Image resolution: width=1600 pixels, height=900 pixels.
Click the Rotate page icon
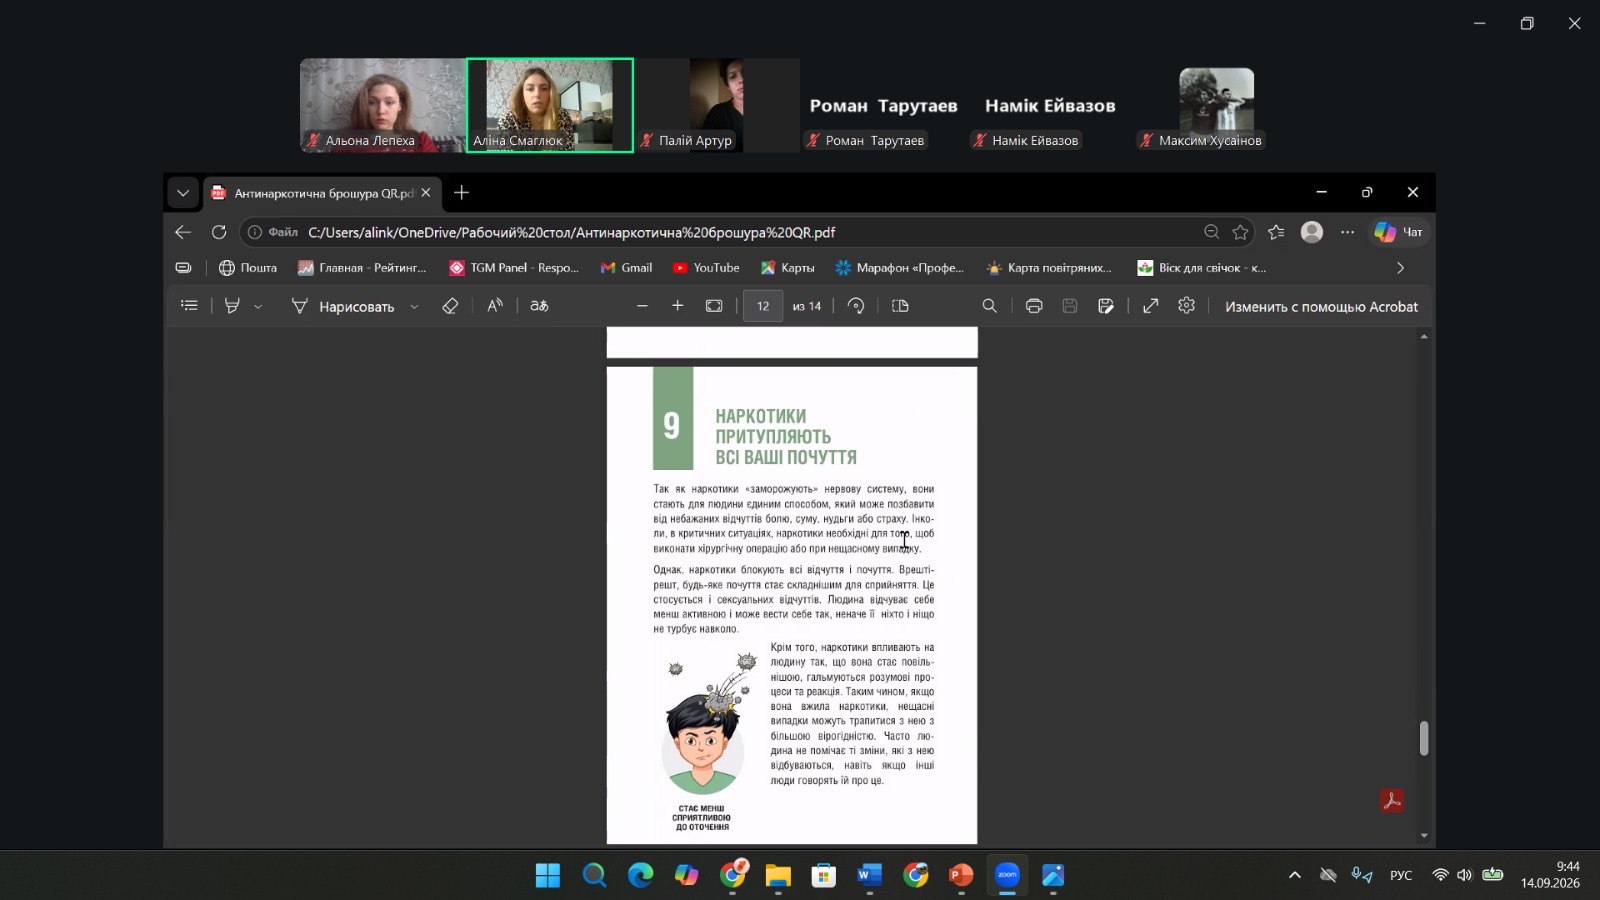pyautogui.click(x=856, y=306)
